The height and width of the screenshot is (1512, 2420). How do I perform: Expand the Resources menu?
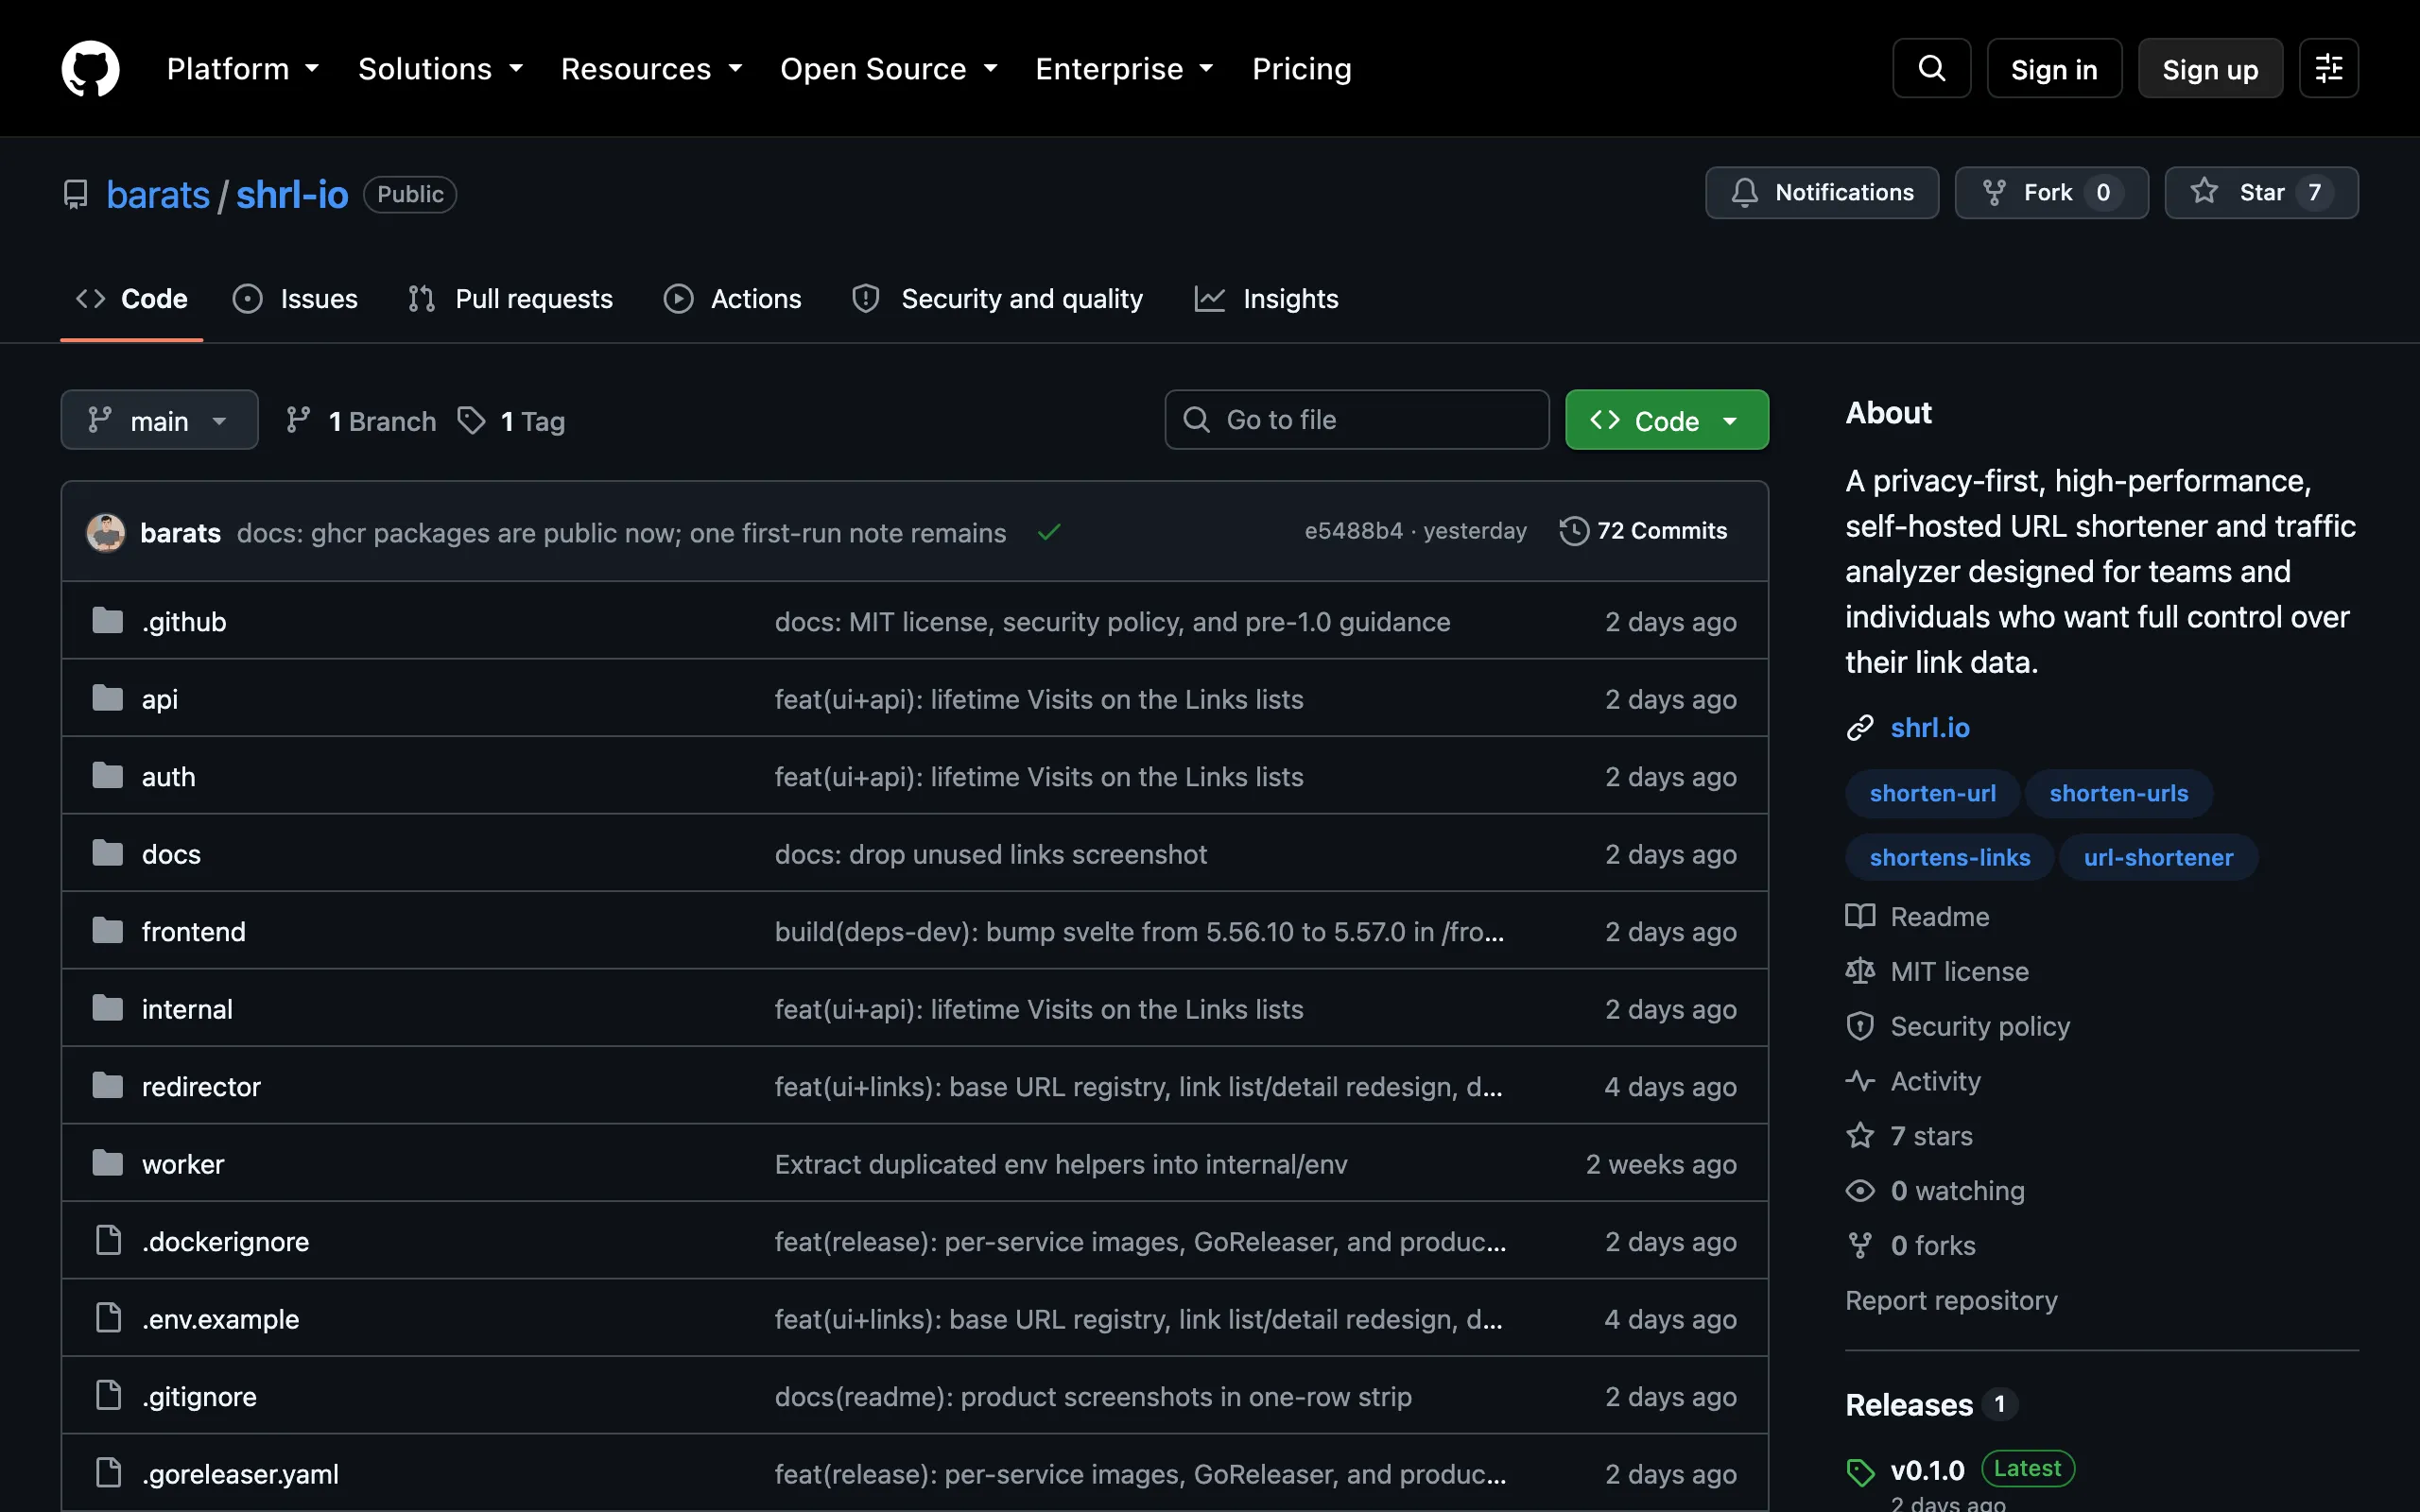(652, 68)
